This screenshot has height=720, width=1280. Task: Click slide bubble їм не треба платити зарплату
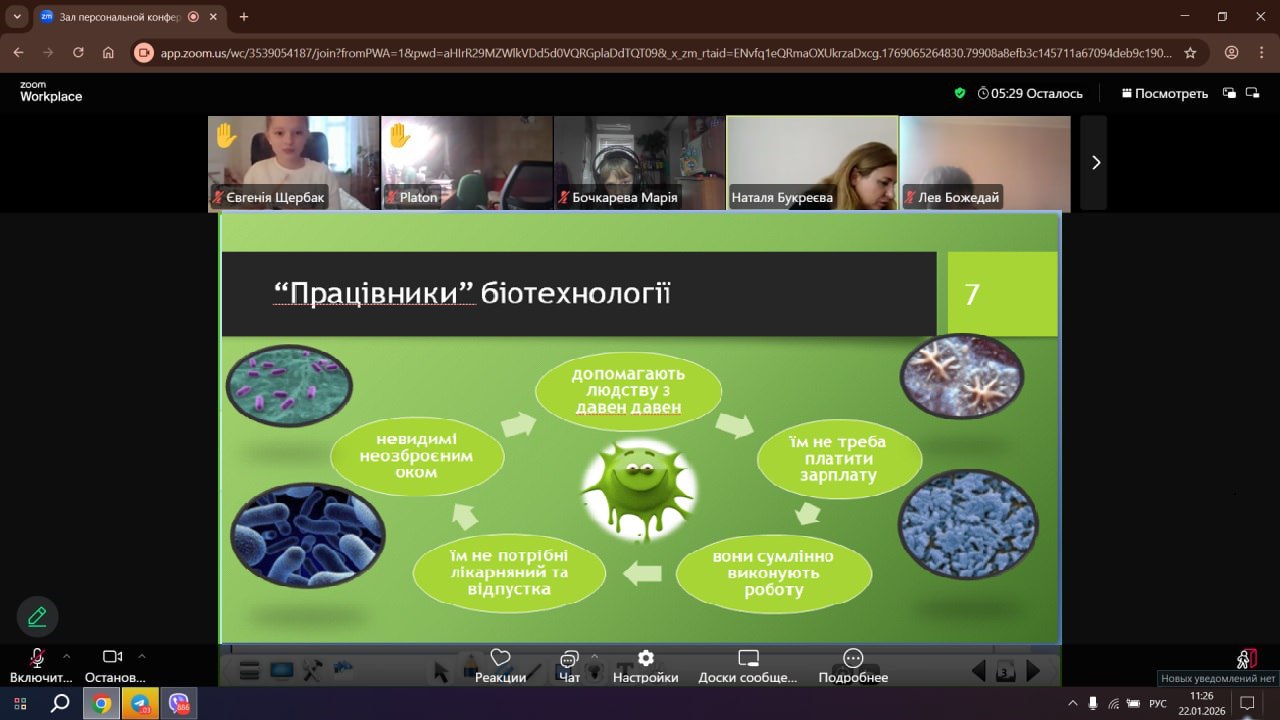[838, 458]
